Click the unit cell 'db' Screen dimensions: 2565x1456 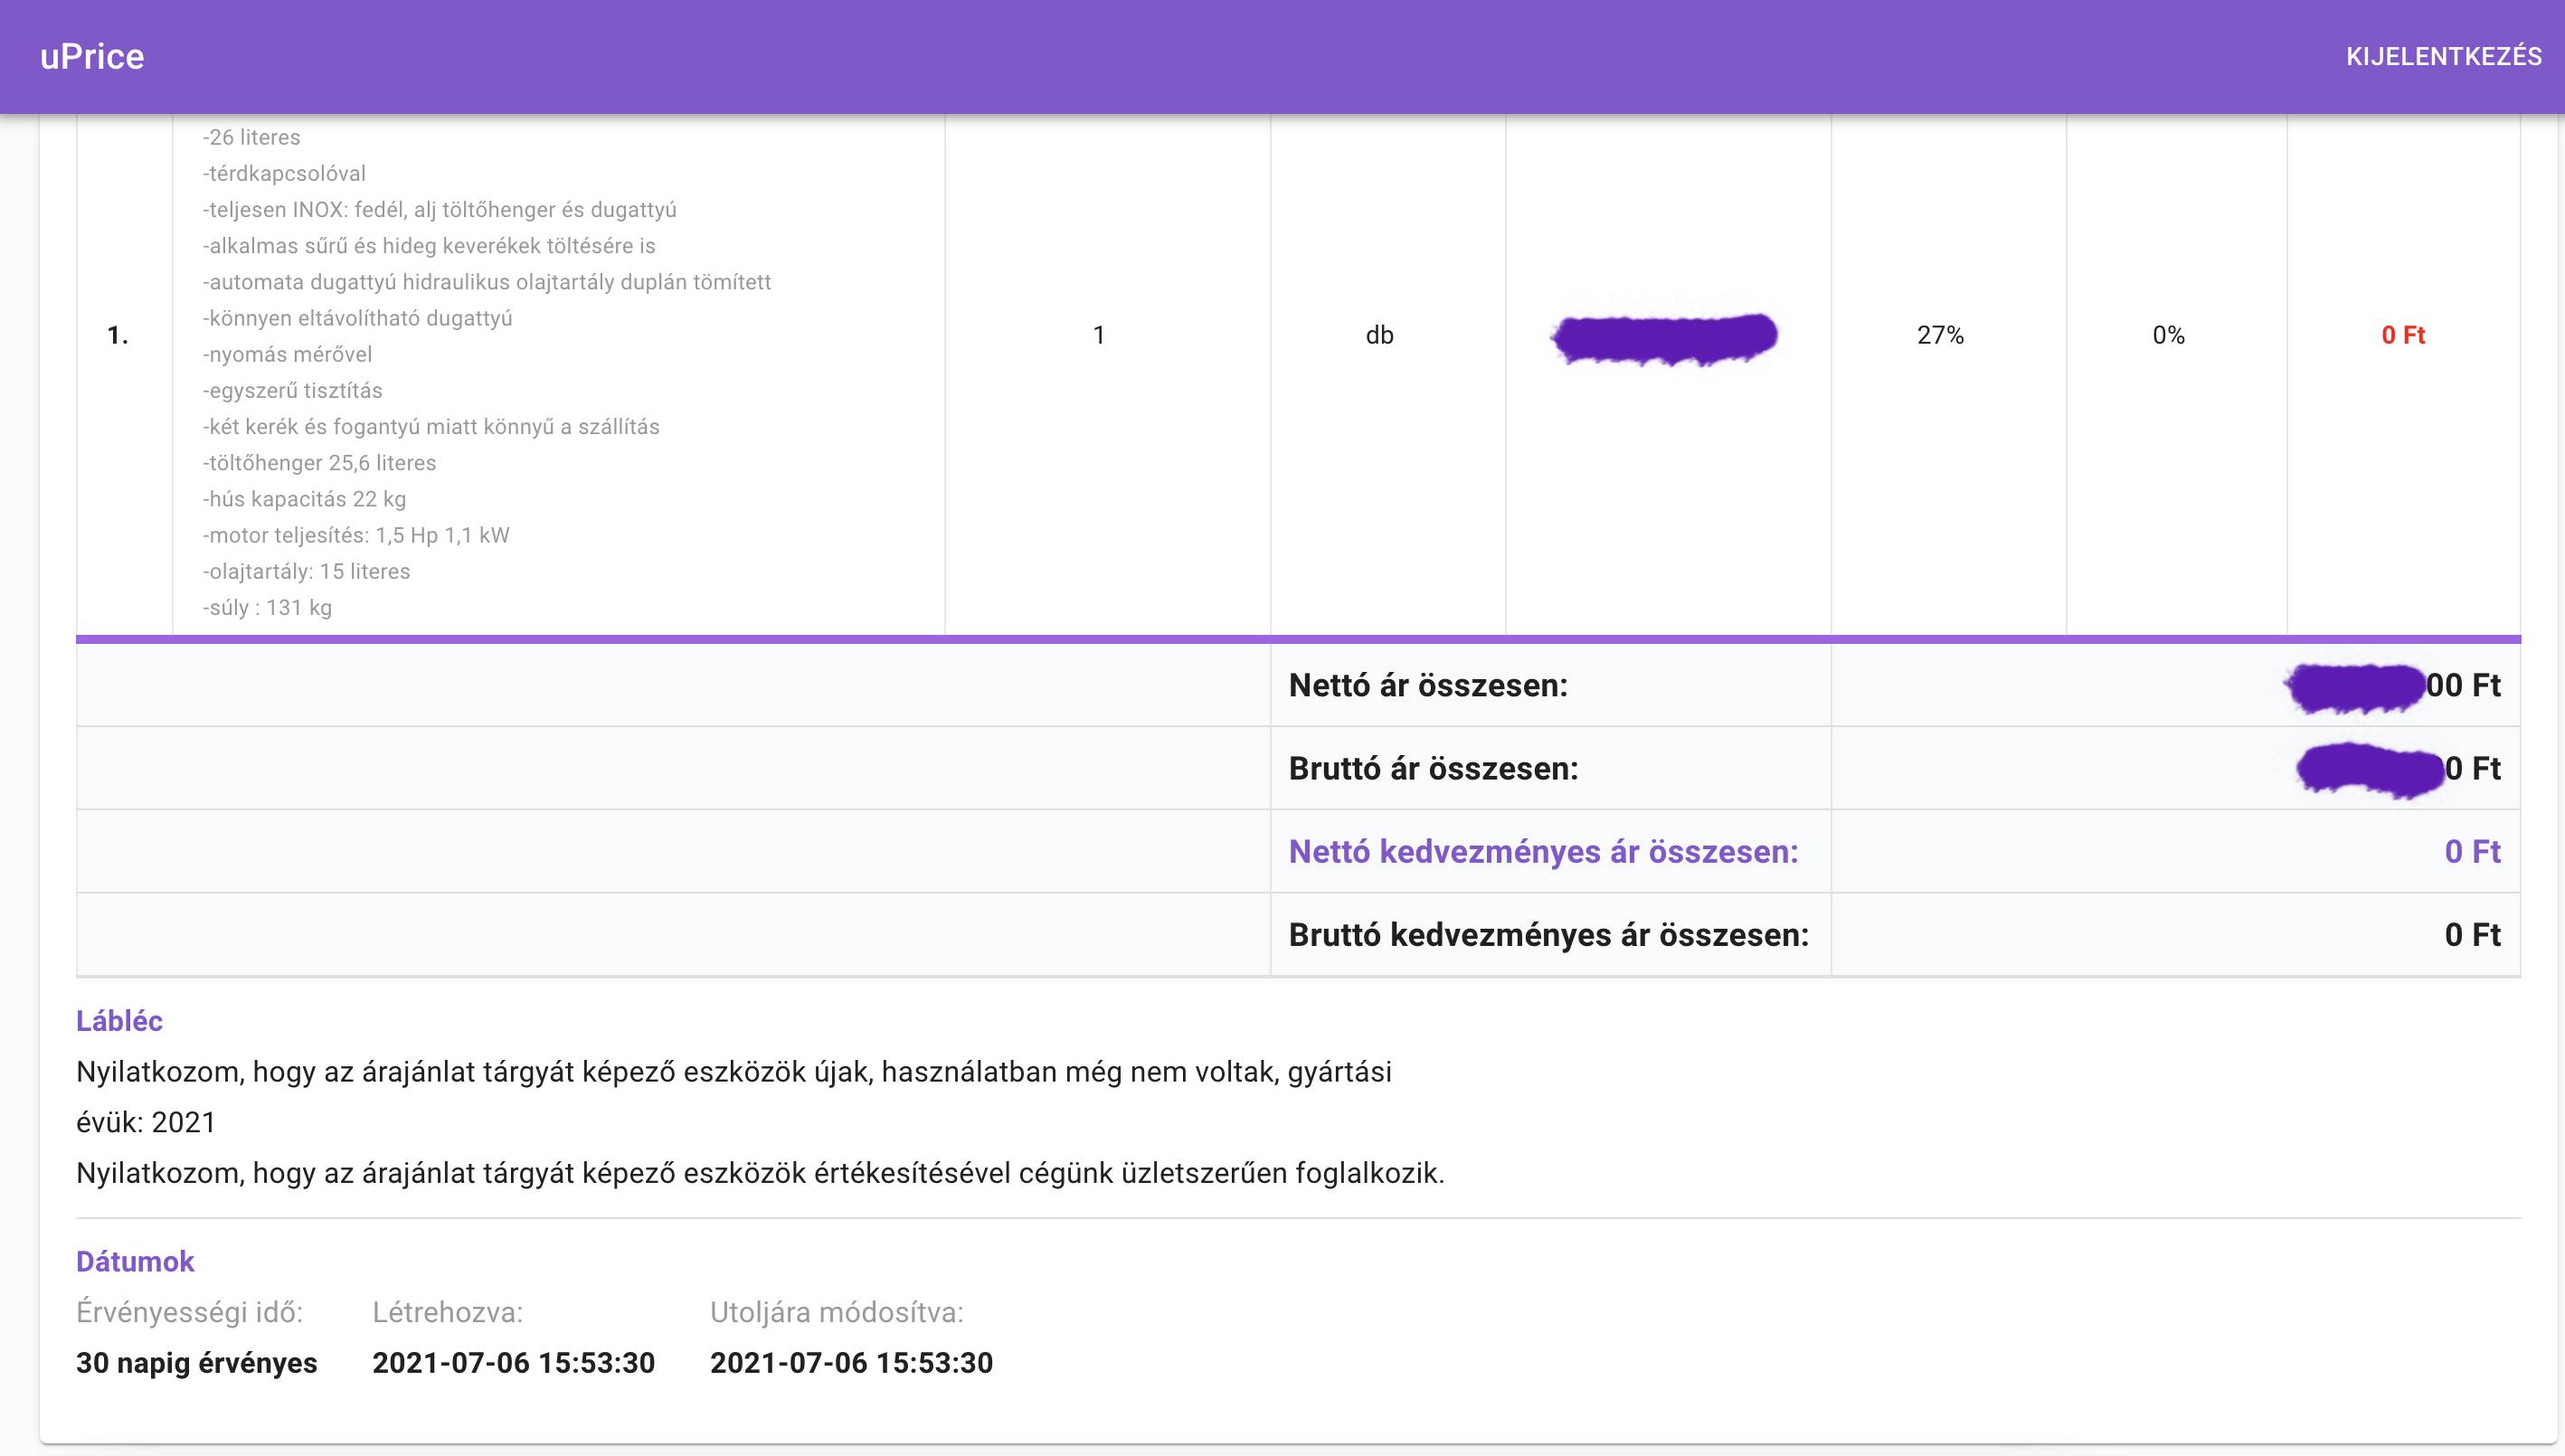pos(1379,335)
